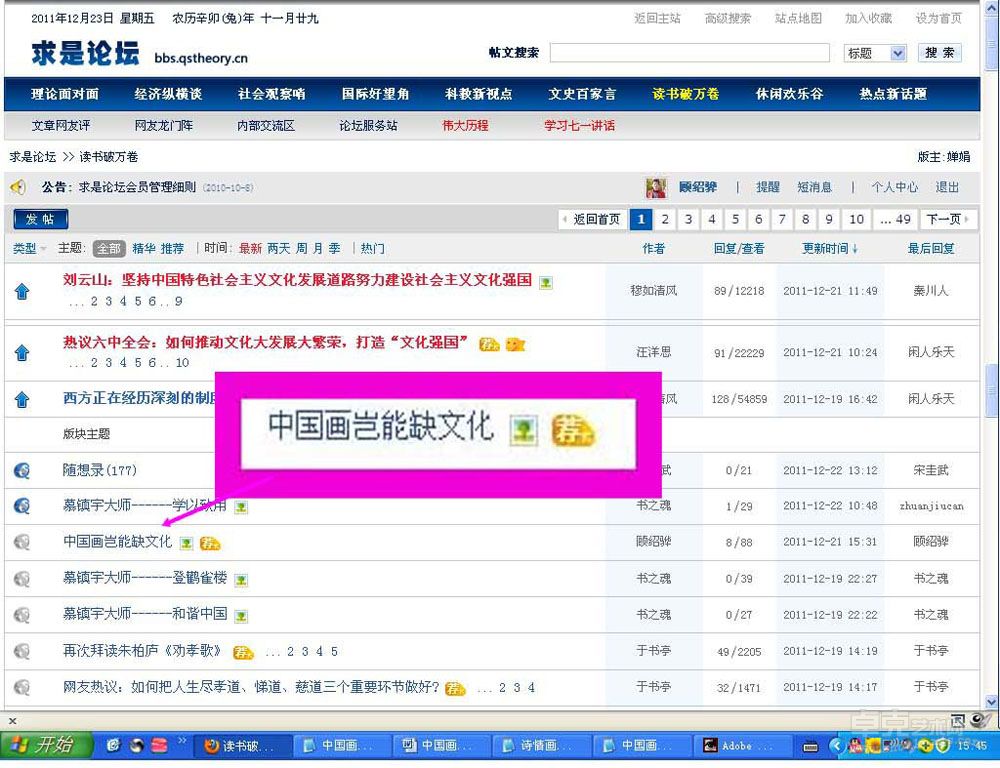This screenshot has width=1000, height=768.
Task: Click the thread icon beside 网友热议 row
Action: pos(22,687)
